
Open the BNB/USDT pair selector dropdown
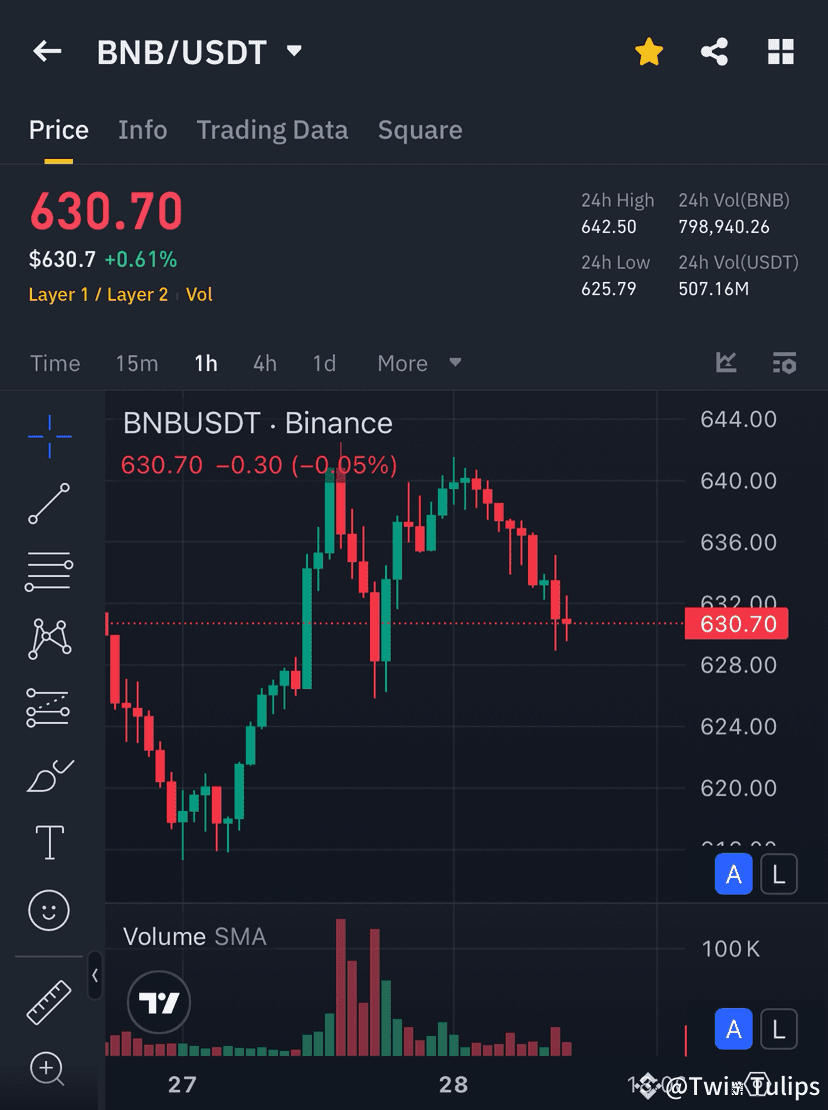293,51
